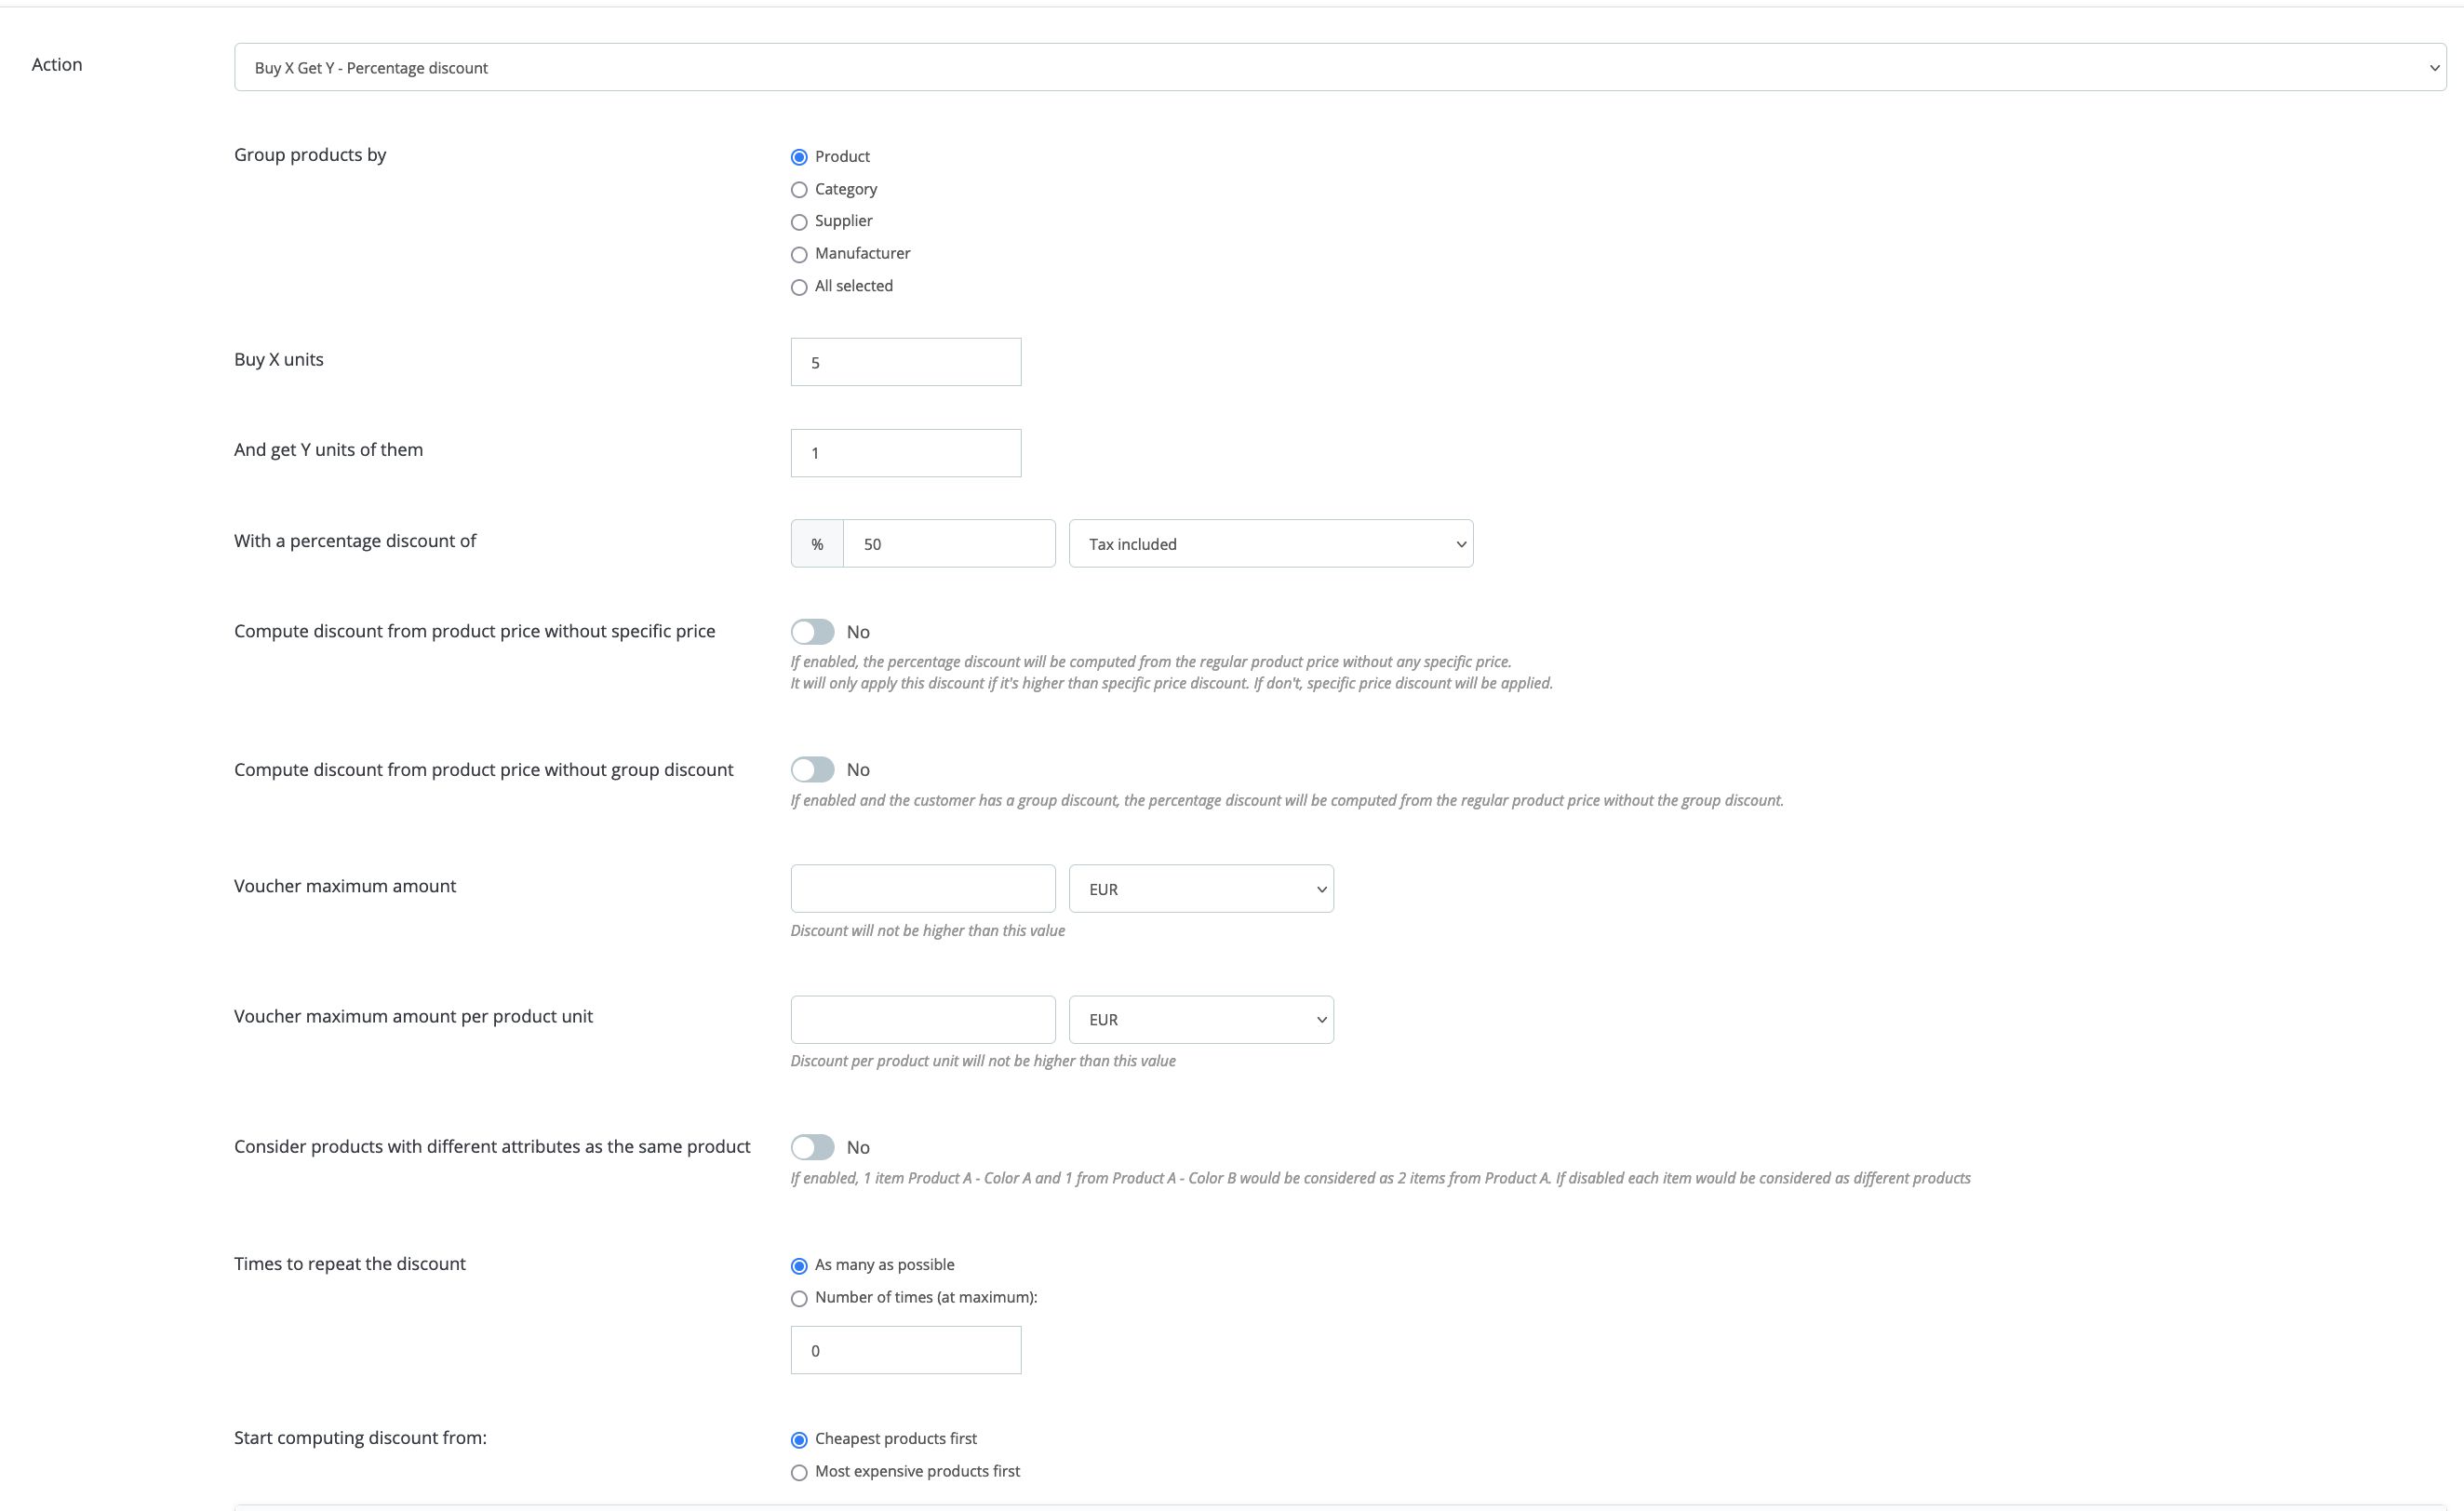This screenshot has height=1511, width=2464.
Task: Select Category grouping radio button
Action: [x=799, y=190]
